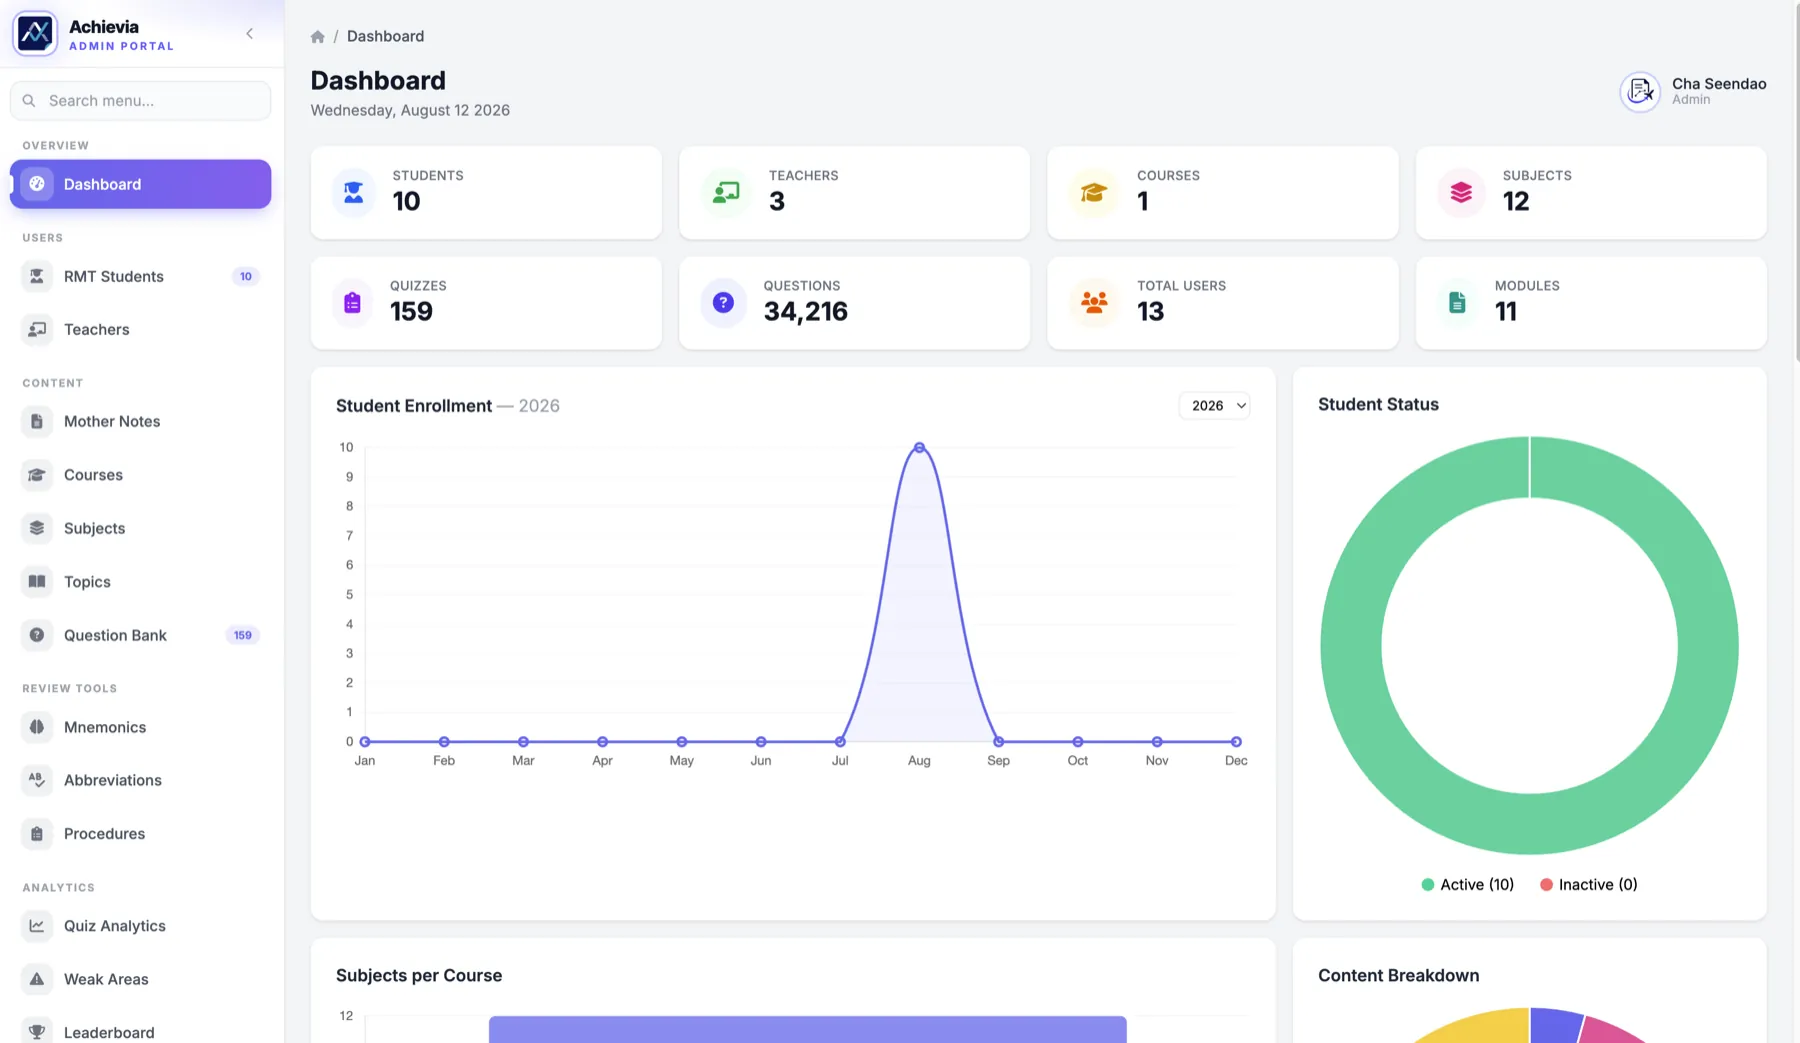
Task: Click the Questions stat card icon
Action: [723, 302]
